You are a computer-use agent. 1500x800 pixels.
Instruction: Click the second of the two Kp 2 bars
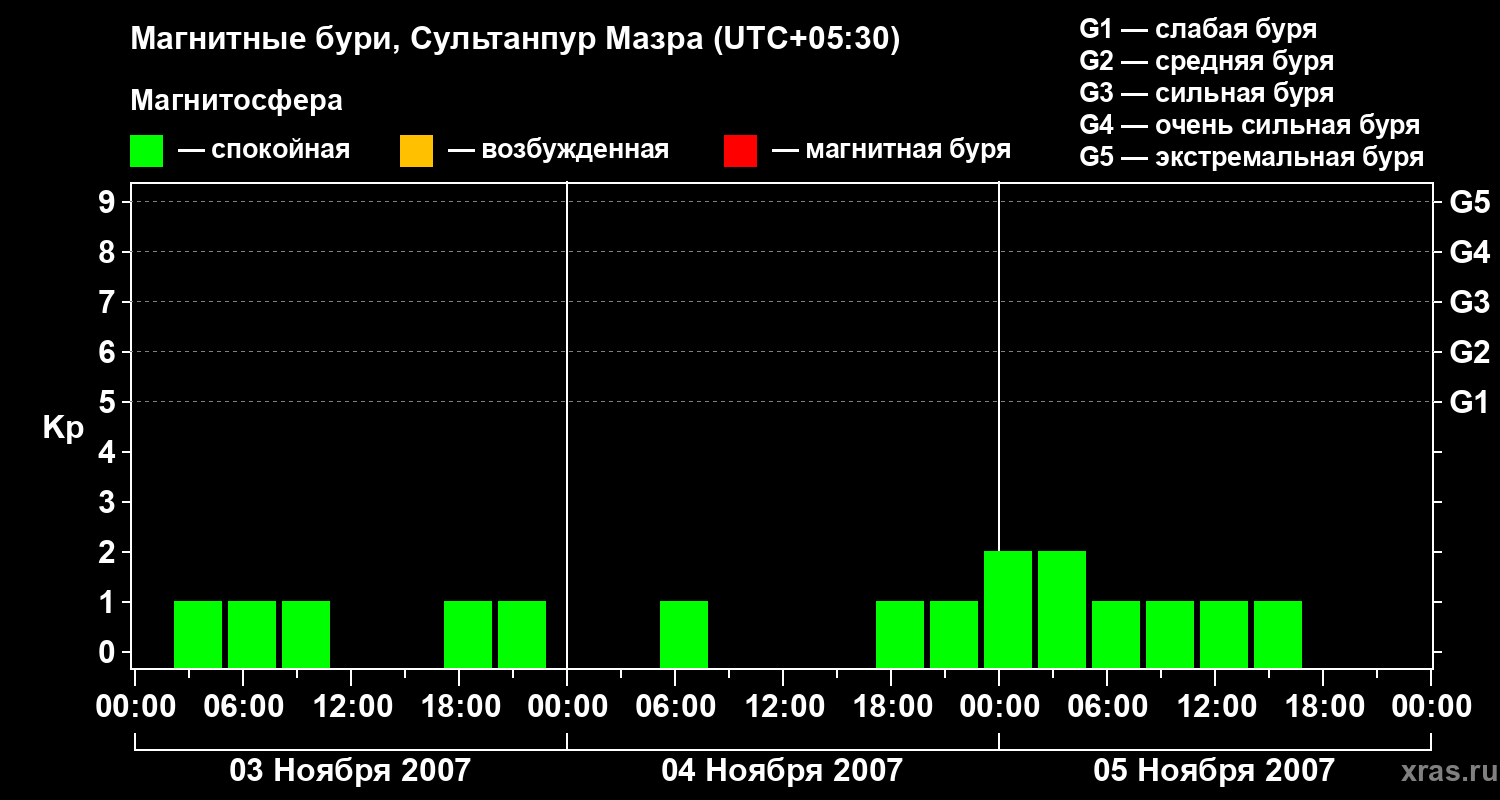click(x=1062, y=609)
